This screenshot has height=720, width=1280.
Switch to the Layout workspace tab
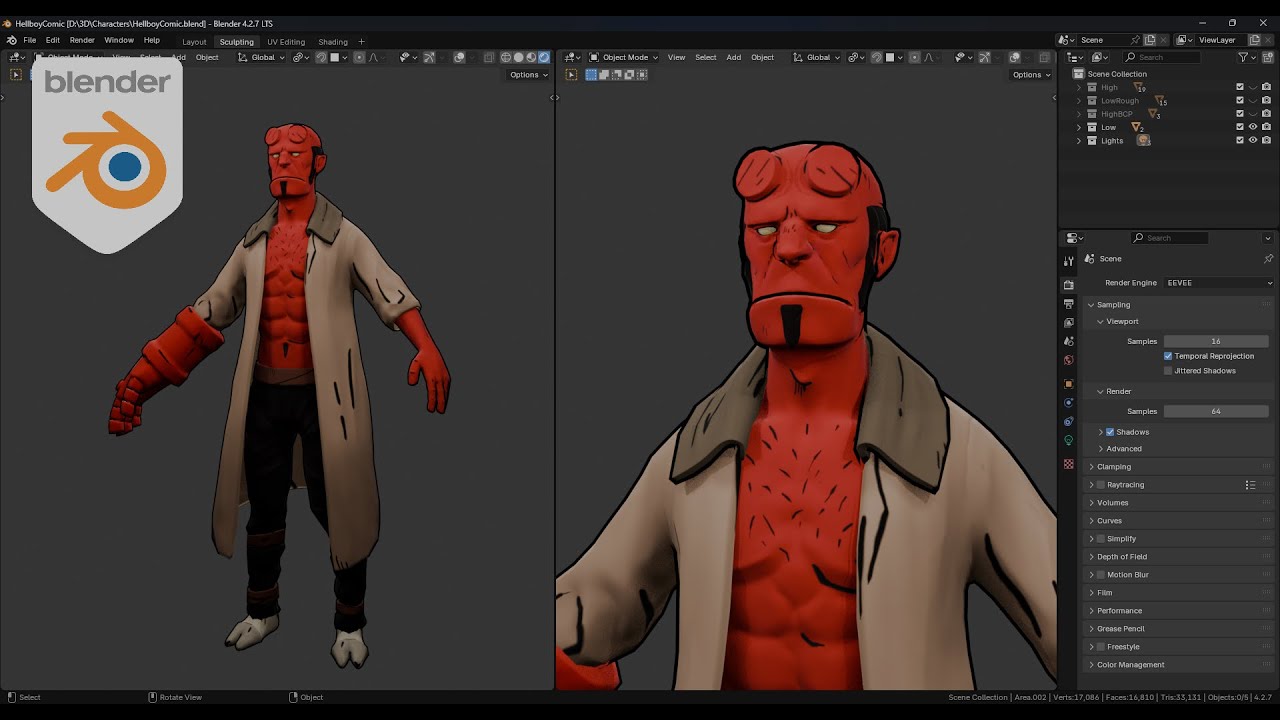tap(194, 42)
